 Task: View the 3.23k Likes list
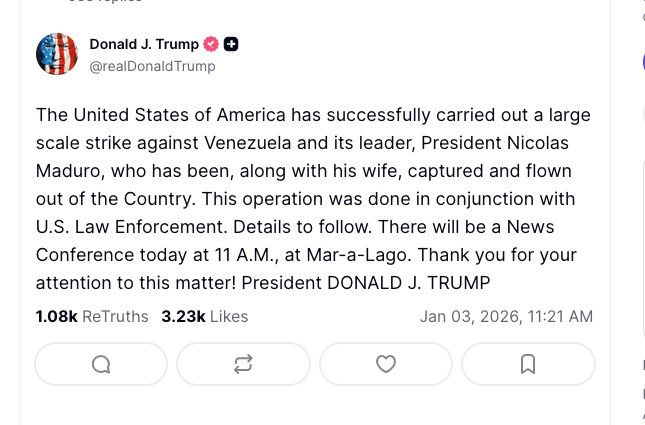[x=204, y=316]
